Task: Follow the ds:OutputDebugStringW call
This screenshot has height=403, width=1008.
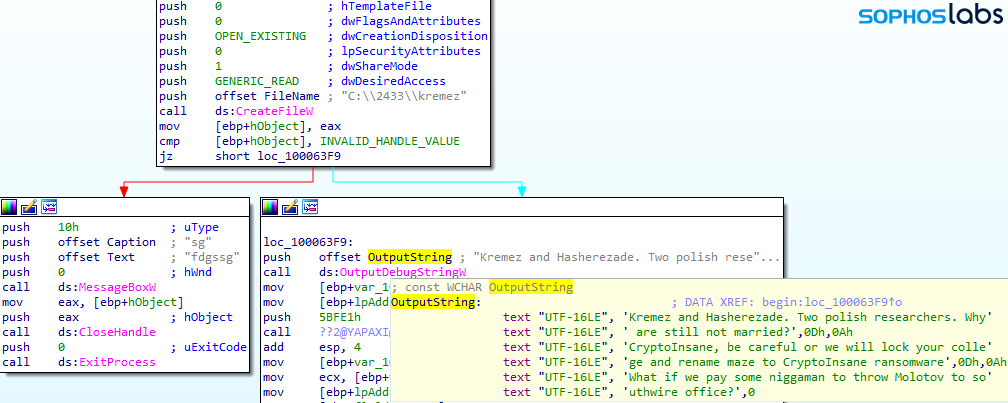Action: [x=393, y=272]
